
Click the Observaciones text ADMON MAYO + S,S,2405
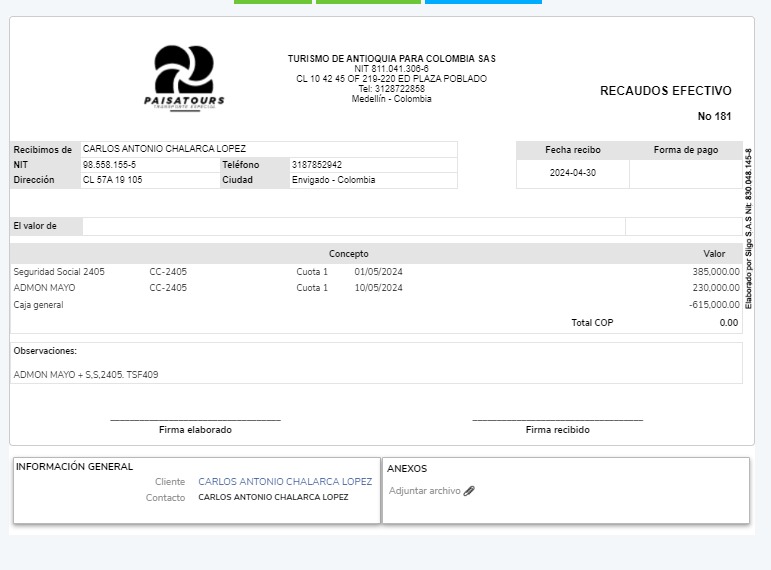click(86, 375)
